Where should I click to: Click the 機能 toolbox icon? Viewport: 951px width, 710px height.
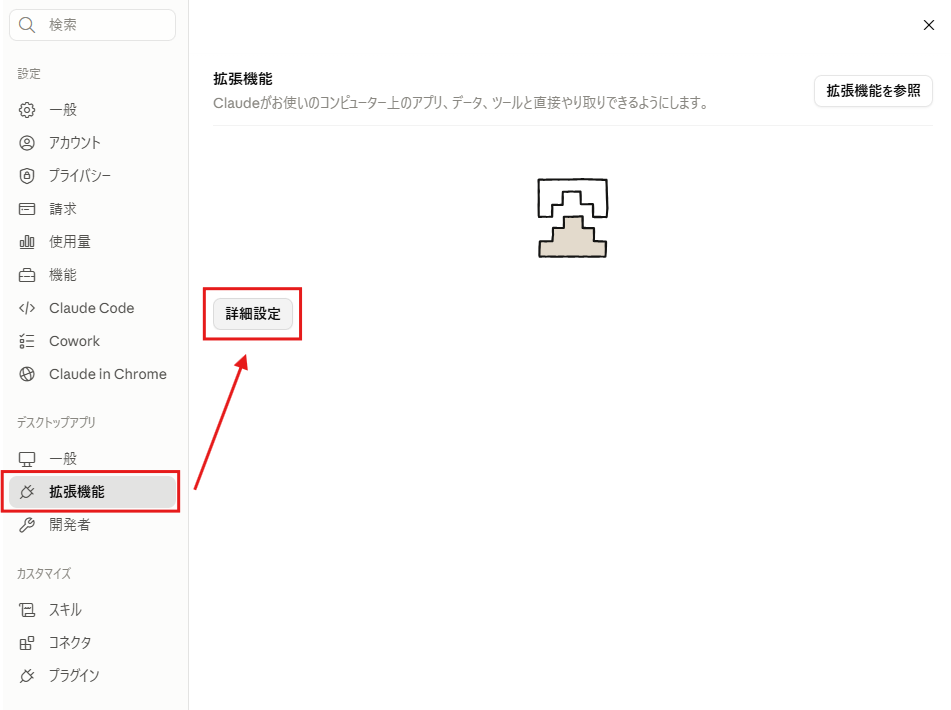coord(27,275)
